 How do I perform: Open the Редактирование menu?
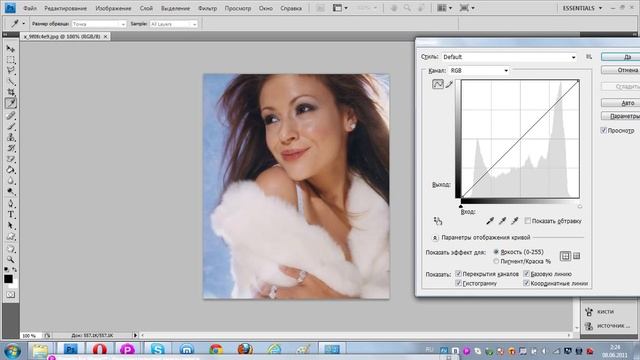click(x=65, y=8)
